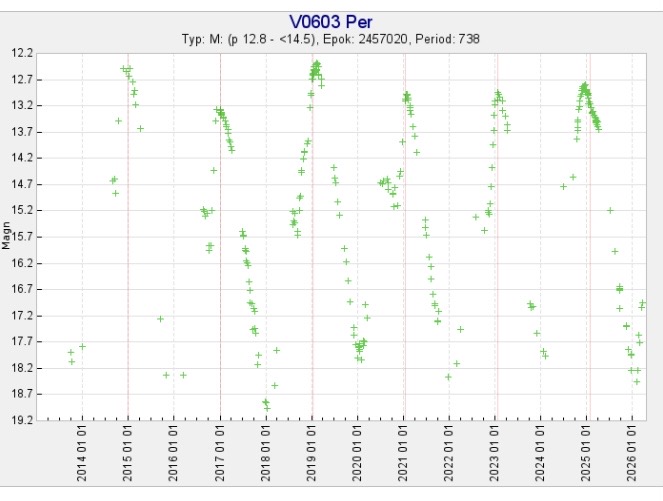Viewport: 663px width, 501px height.
Task: Click the 2026 01 01 date label
Action: click(632, 454)
